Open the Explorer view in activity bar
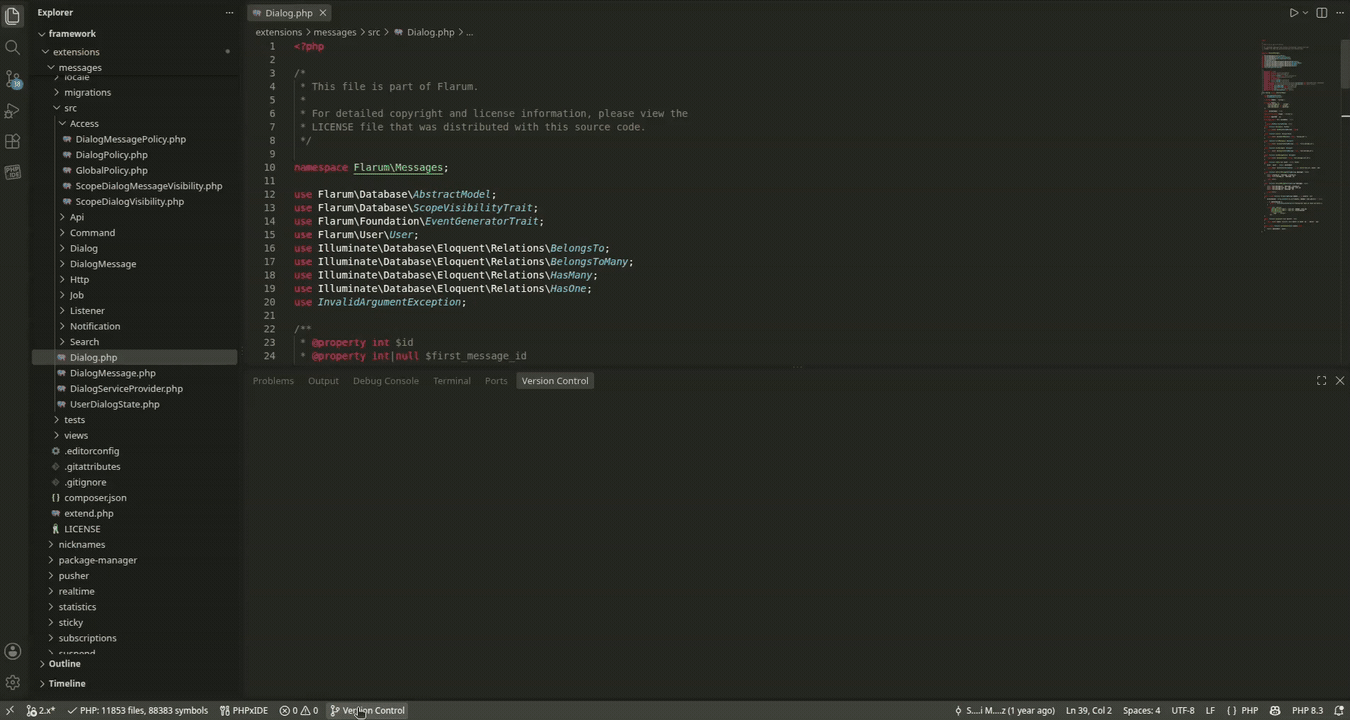This screenshot has width=1350, height=720. 13,17
